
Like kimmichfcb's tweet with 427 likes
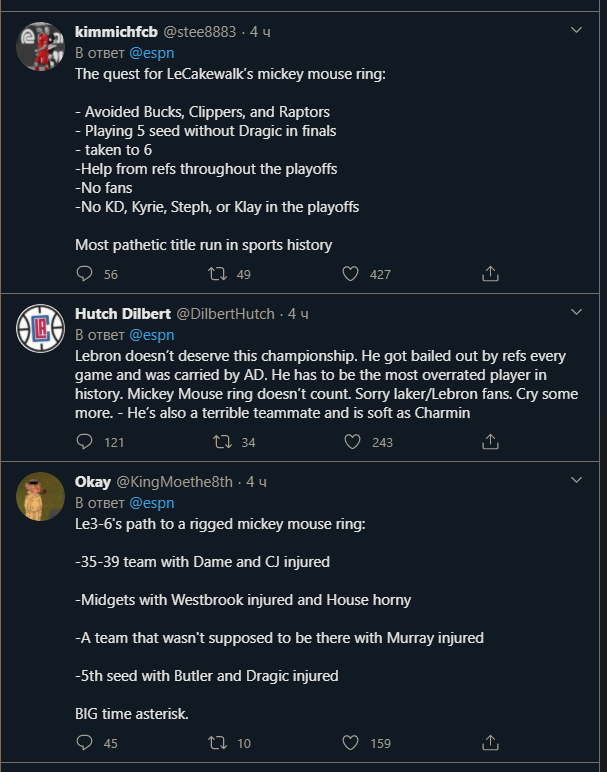click(x=351, y=273)
